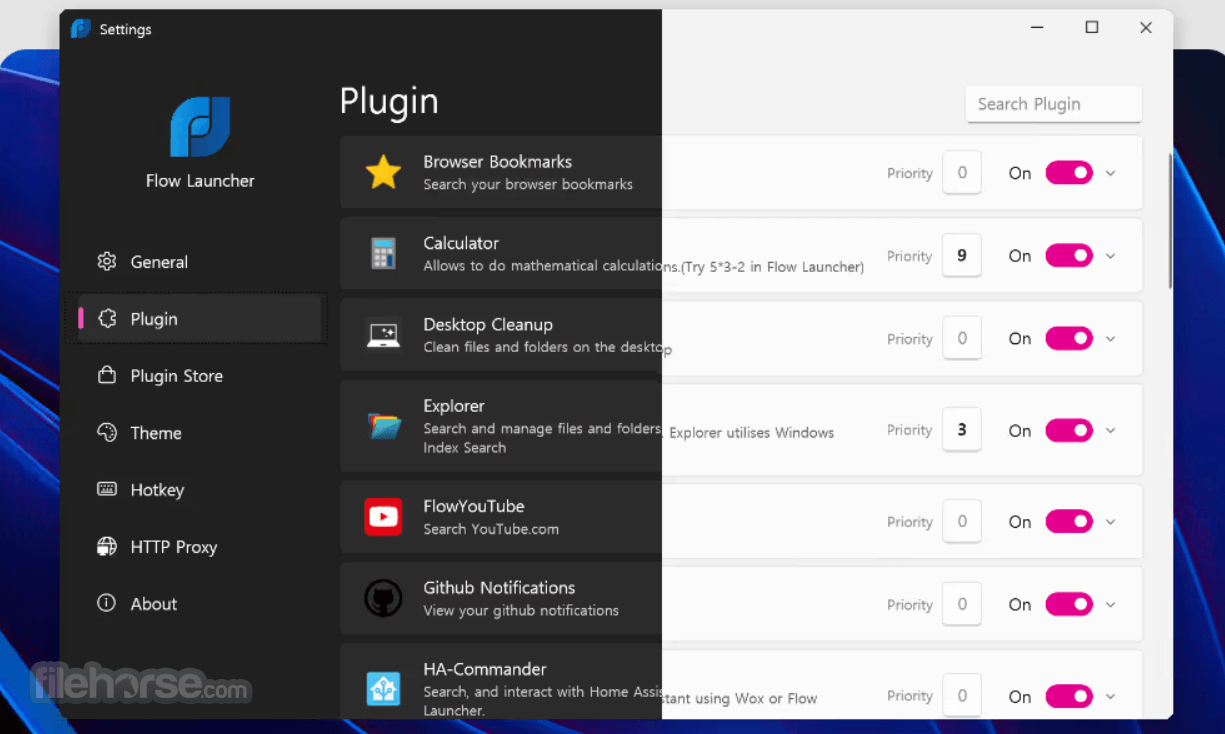The height and width of the screenshot is (734, 1225).
Task: Click the Flow Launcher logo in sidebar
Action: [x=200, y=127]
